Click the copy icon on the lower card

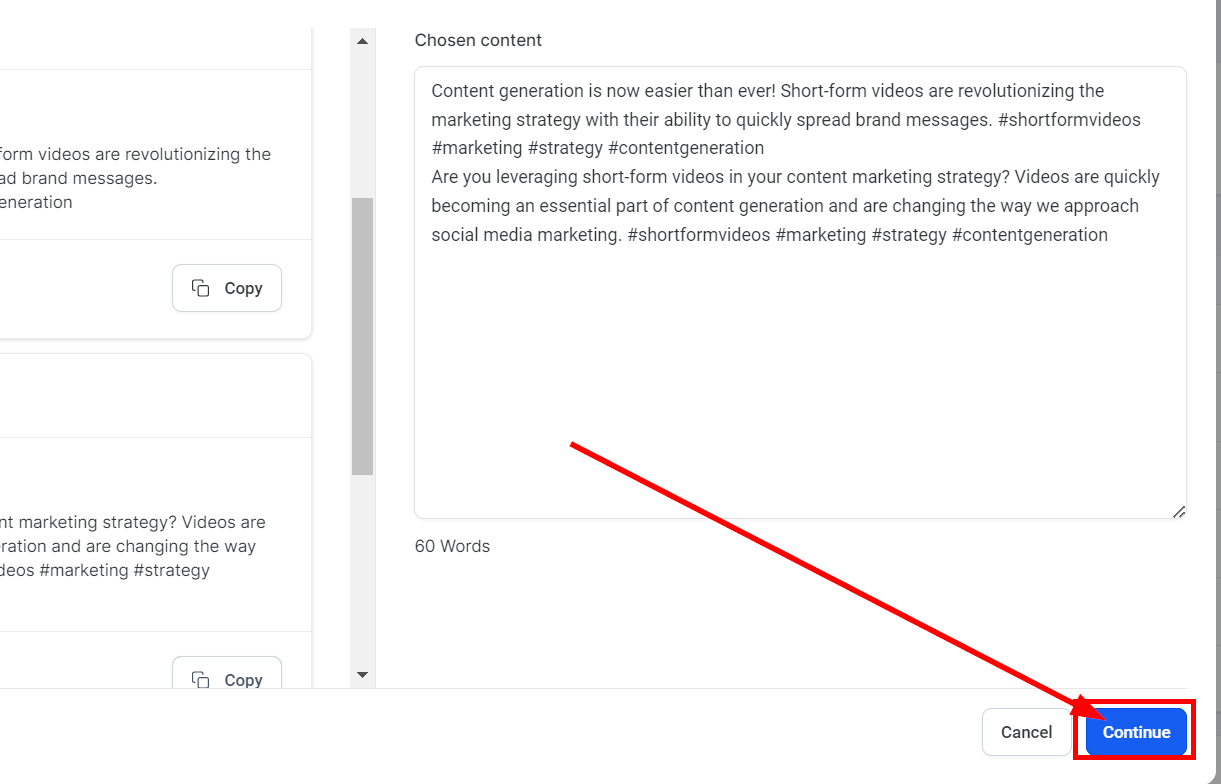201,679
